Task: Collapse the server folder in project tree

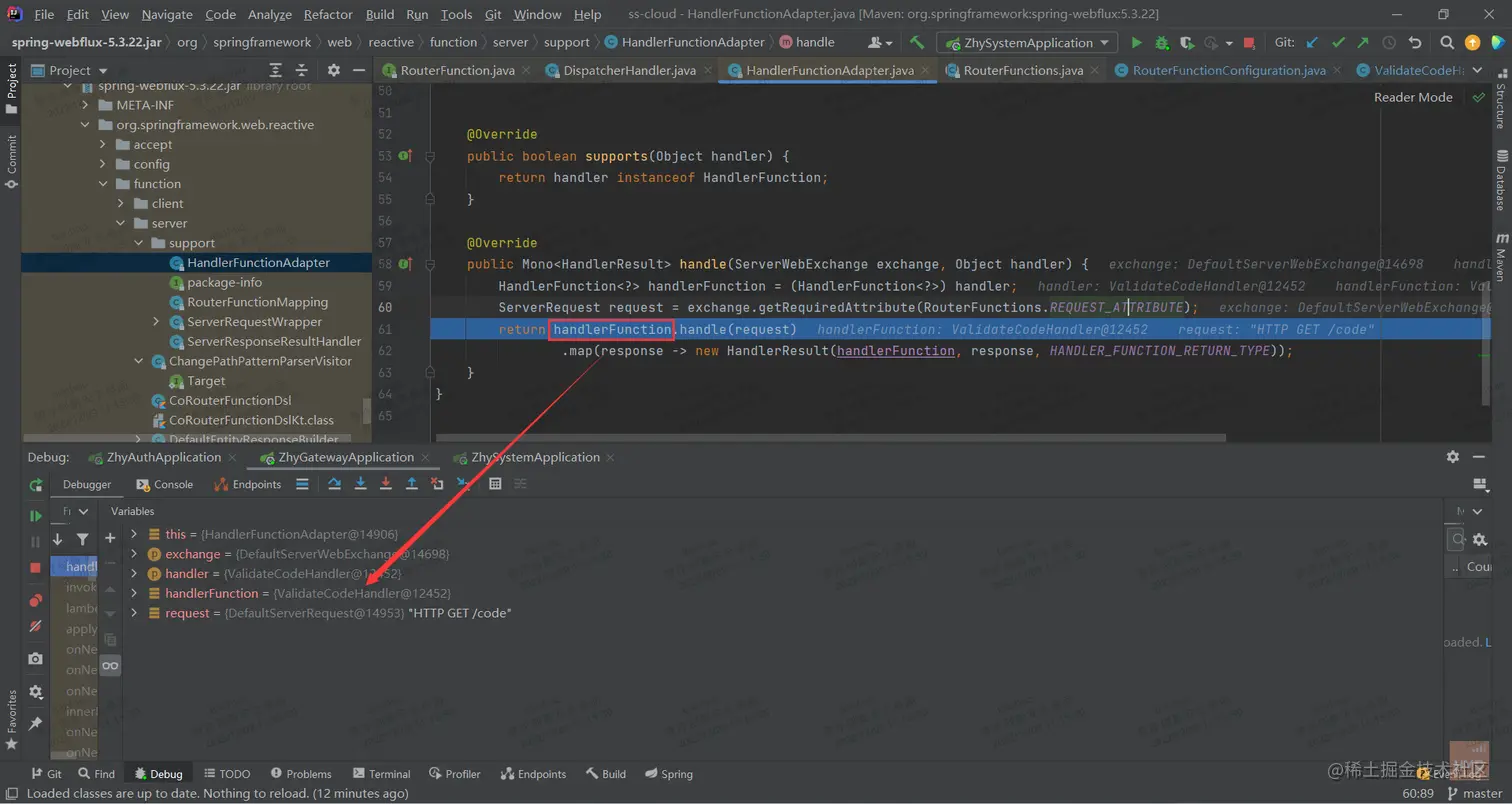Action: click(119, 223)
